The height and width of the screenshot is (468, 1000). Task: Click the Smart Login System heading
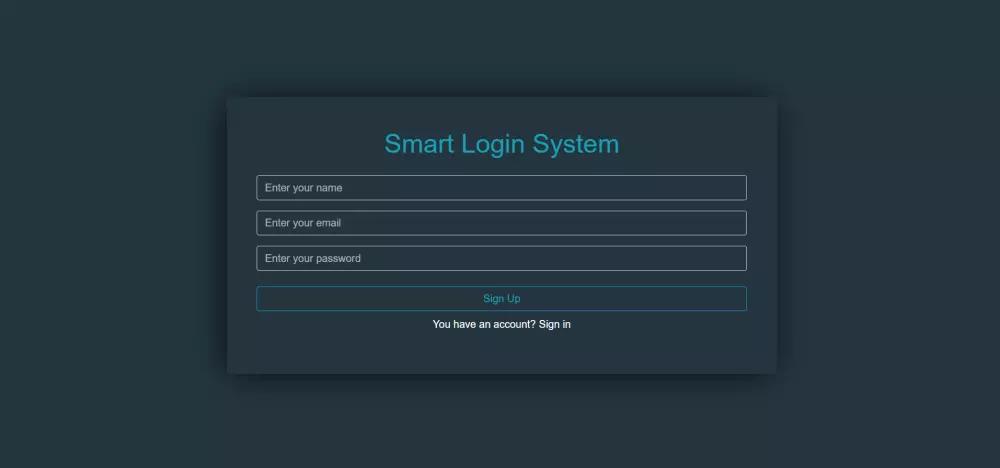pos(501,144)
